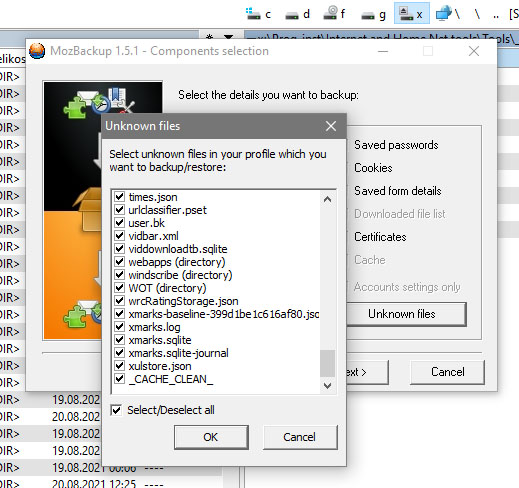Close the Unknown files dialog
Viewport: 519px width, 488px height.
(x=331, y=126)
